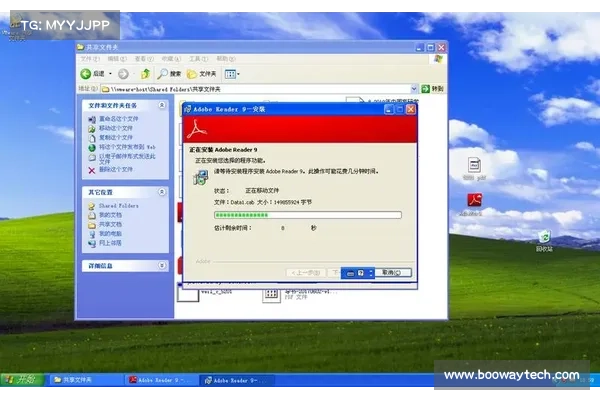600x400 pixels.
Task: Expand the 详细信息 details panel
Action: point(162,265)
